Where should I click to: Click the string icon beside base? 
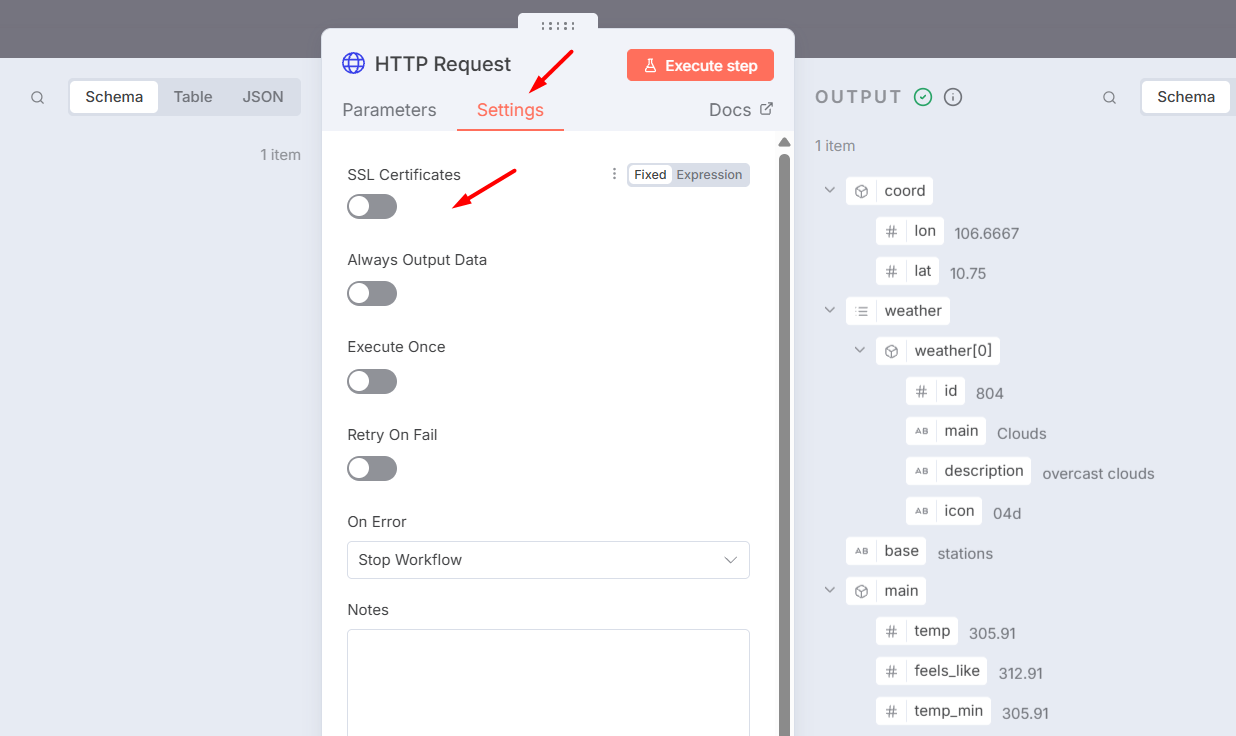click(861, 551)
